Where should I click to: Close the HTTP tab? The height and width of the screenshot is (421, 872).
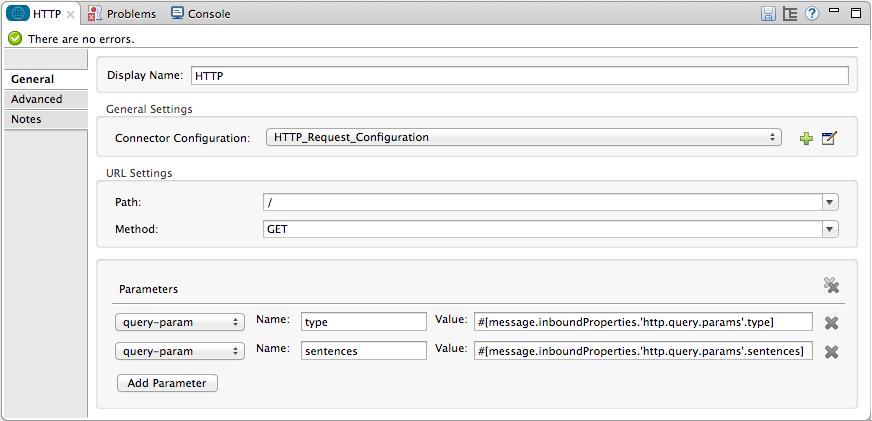click(70, 14)
